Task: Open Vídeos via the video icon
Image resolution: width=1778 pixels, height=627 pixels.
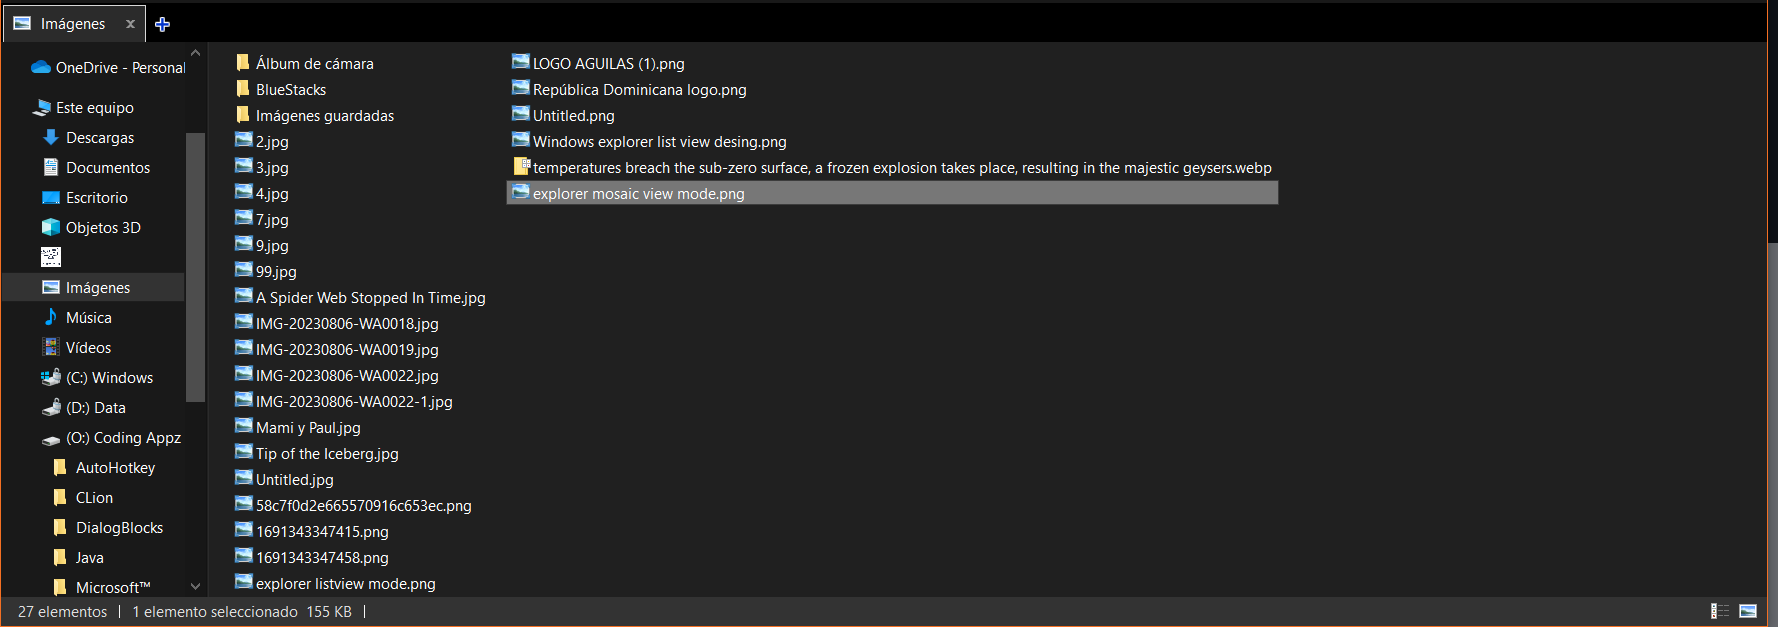Action: (x=51, y=347)
